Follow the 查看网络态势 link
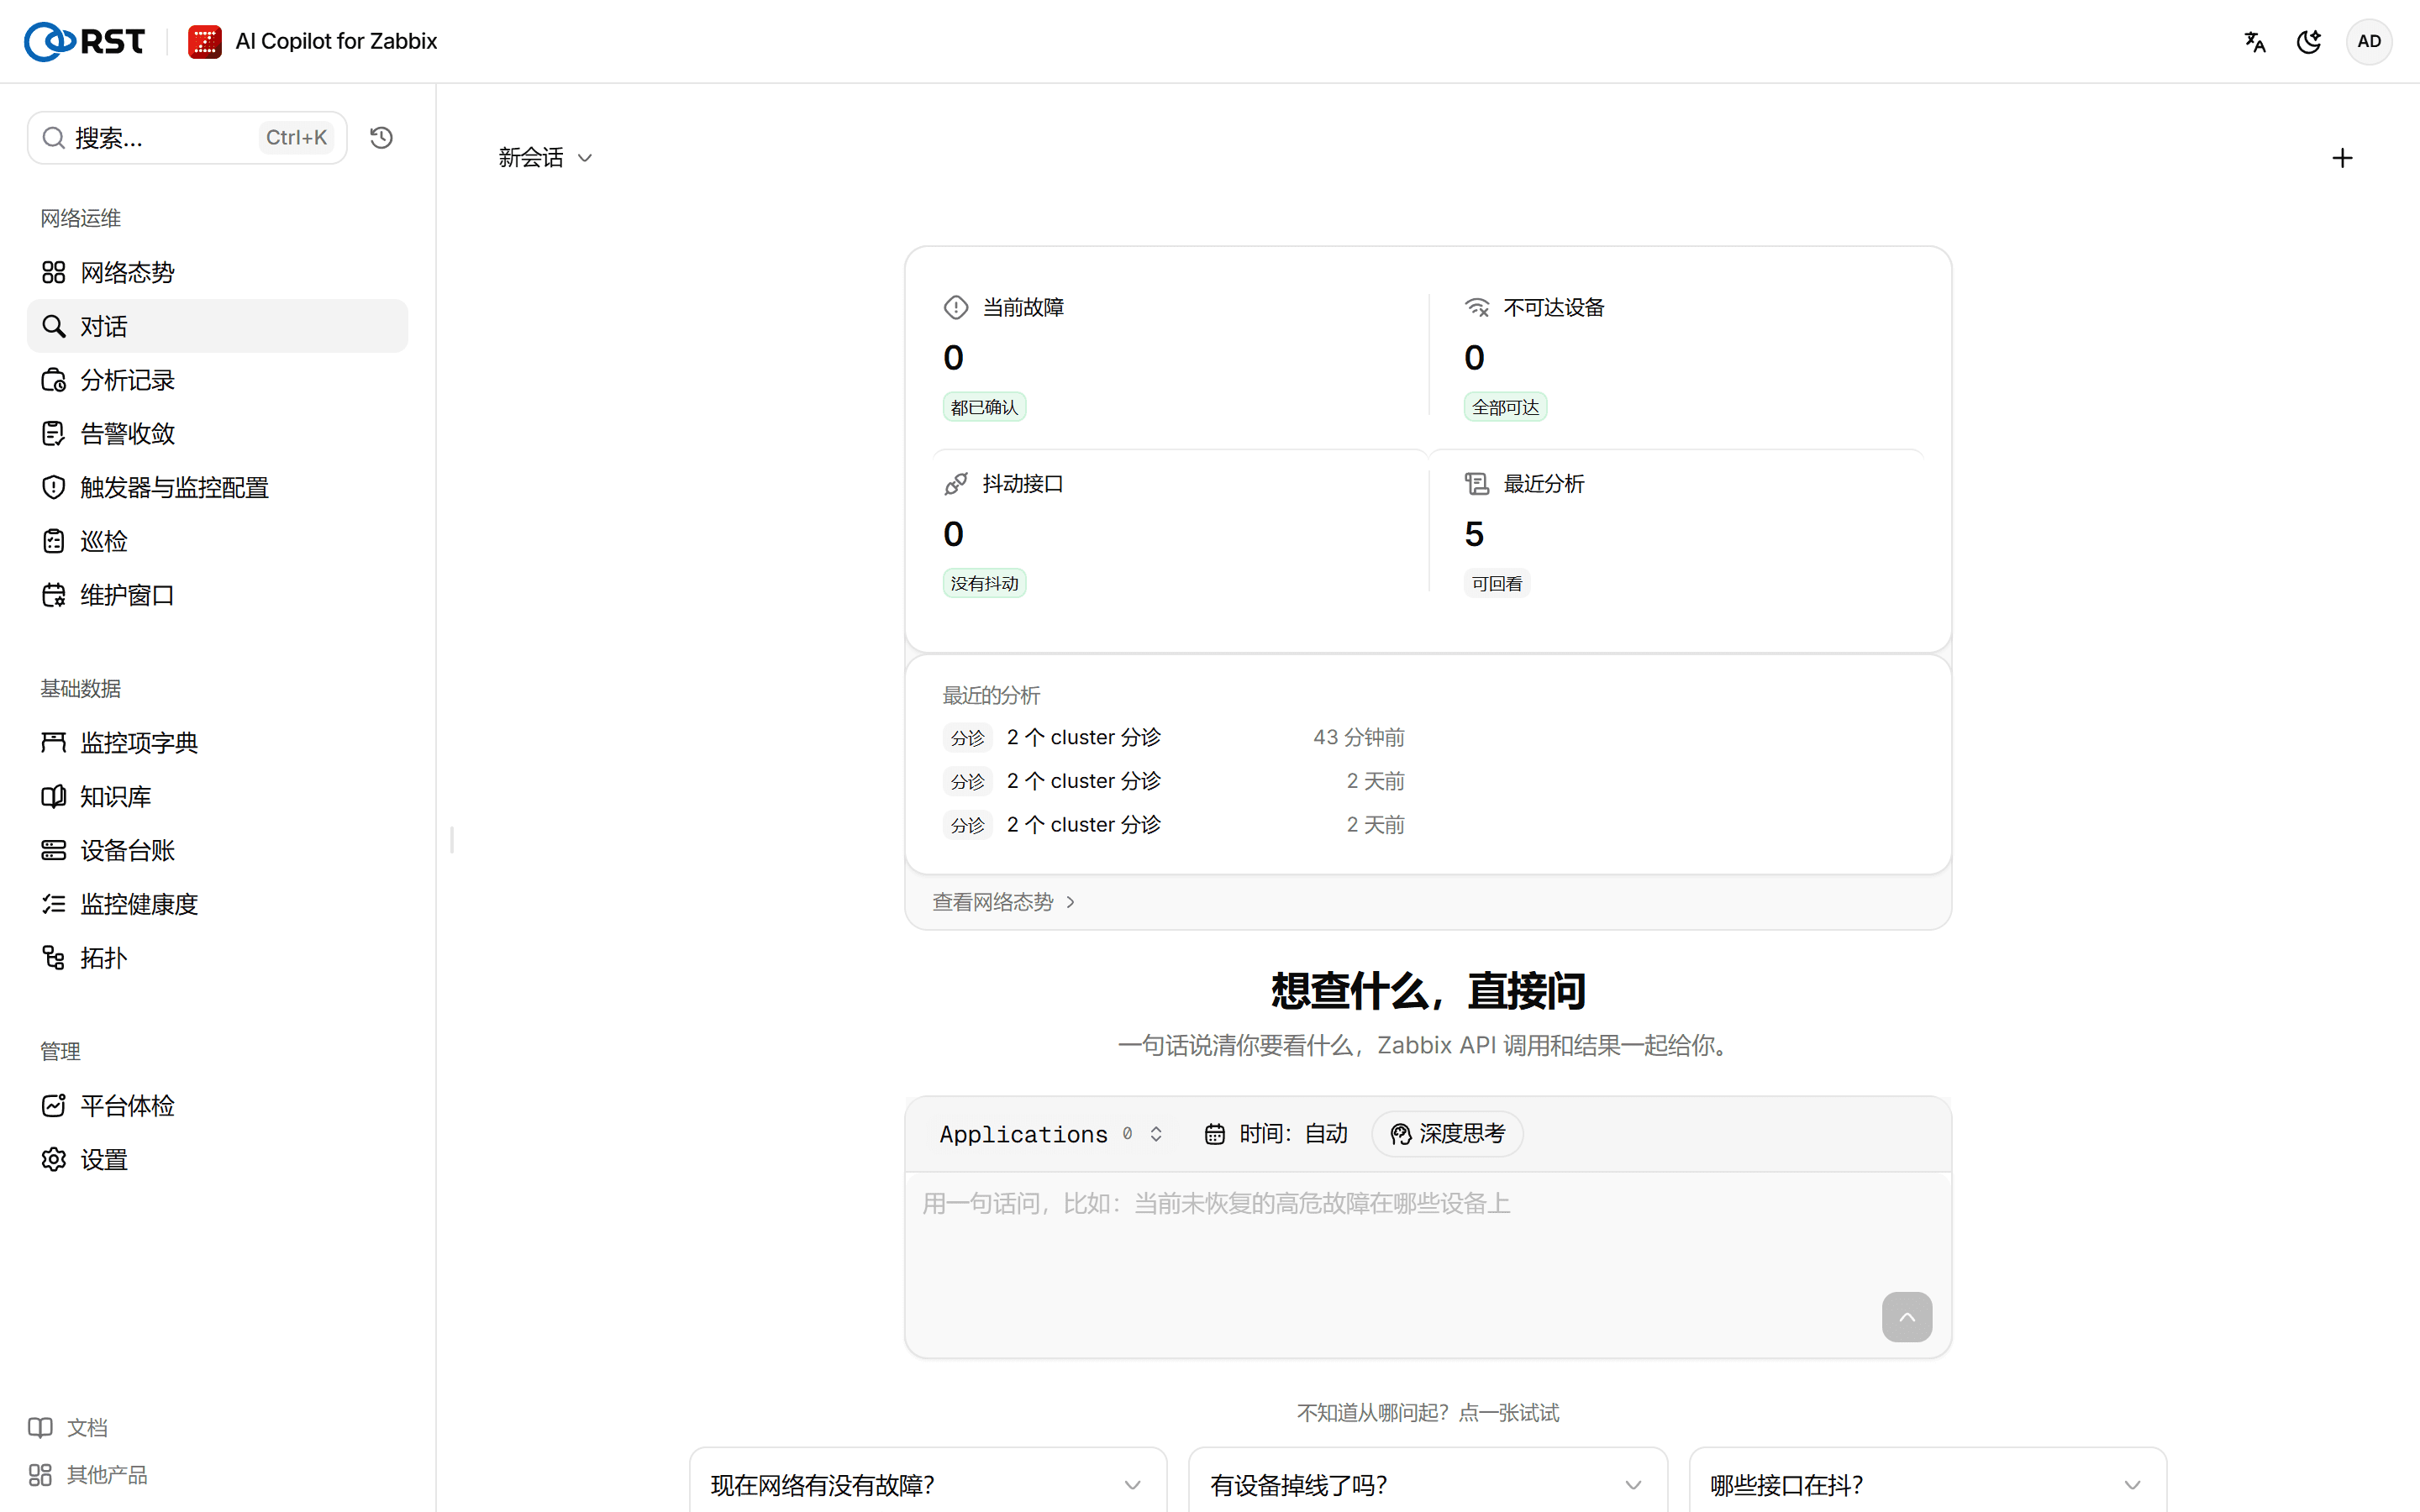Viewport: 2420px width, 1512px height. 1003,902
